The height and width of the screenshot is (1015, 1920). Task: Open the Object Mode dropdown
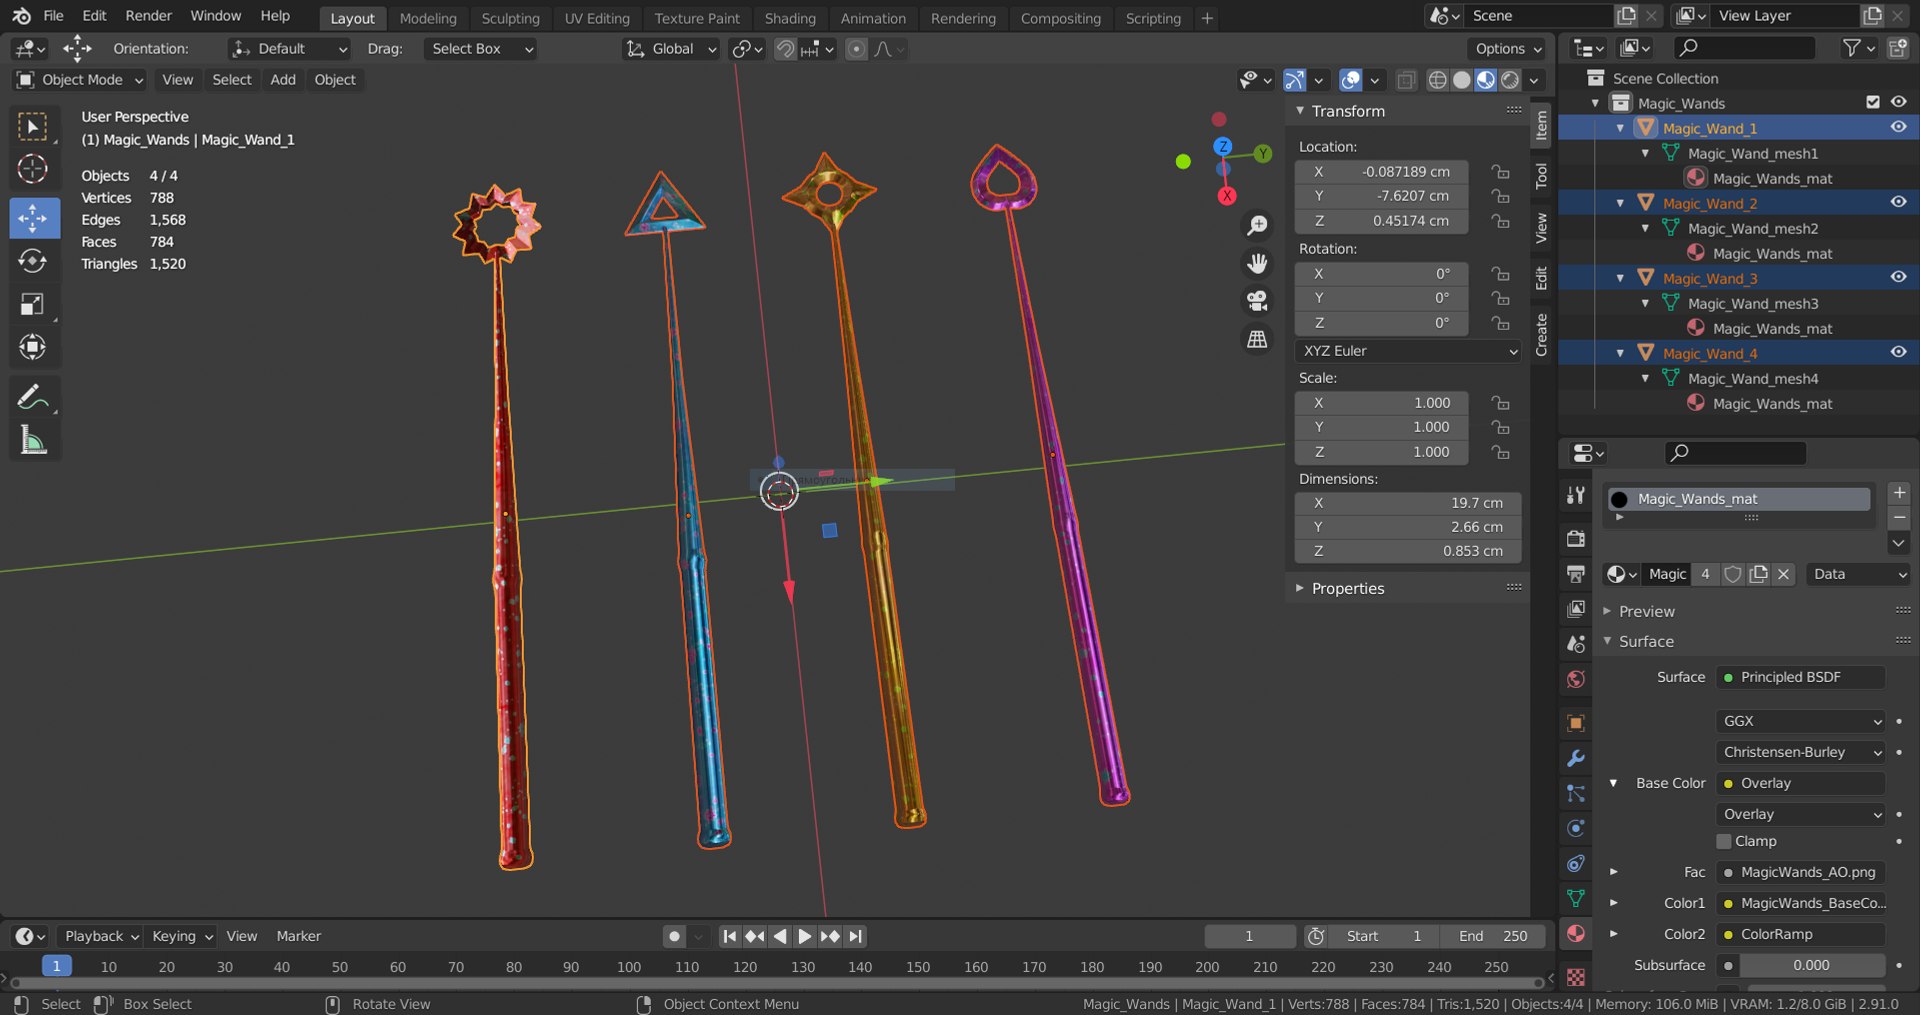80,80
